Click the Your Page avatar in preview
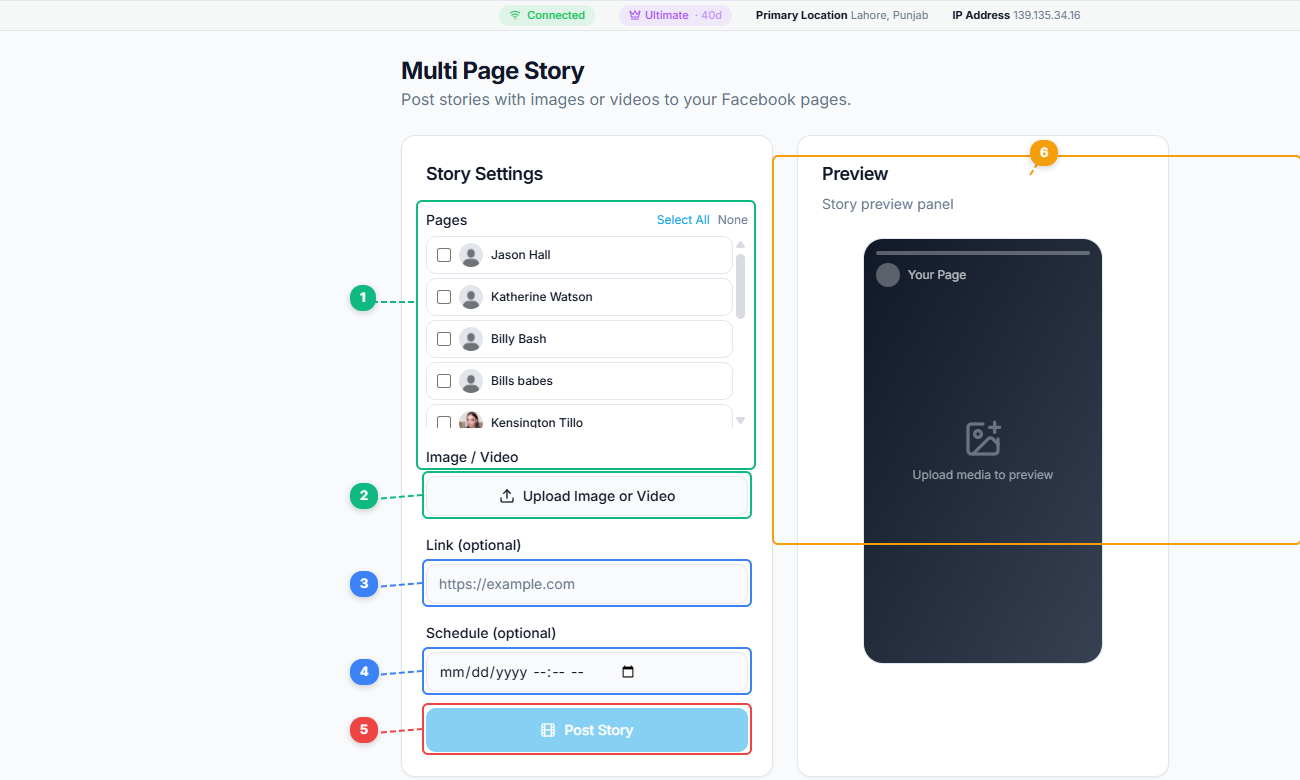 click(x=888, y=275)
